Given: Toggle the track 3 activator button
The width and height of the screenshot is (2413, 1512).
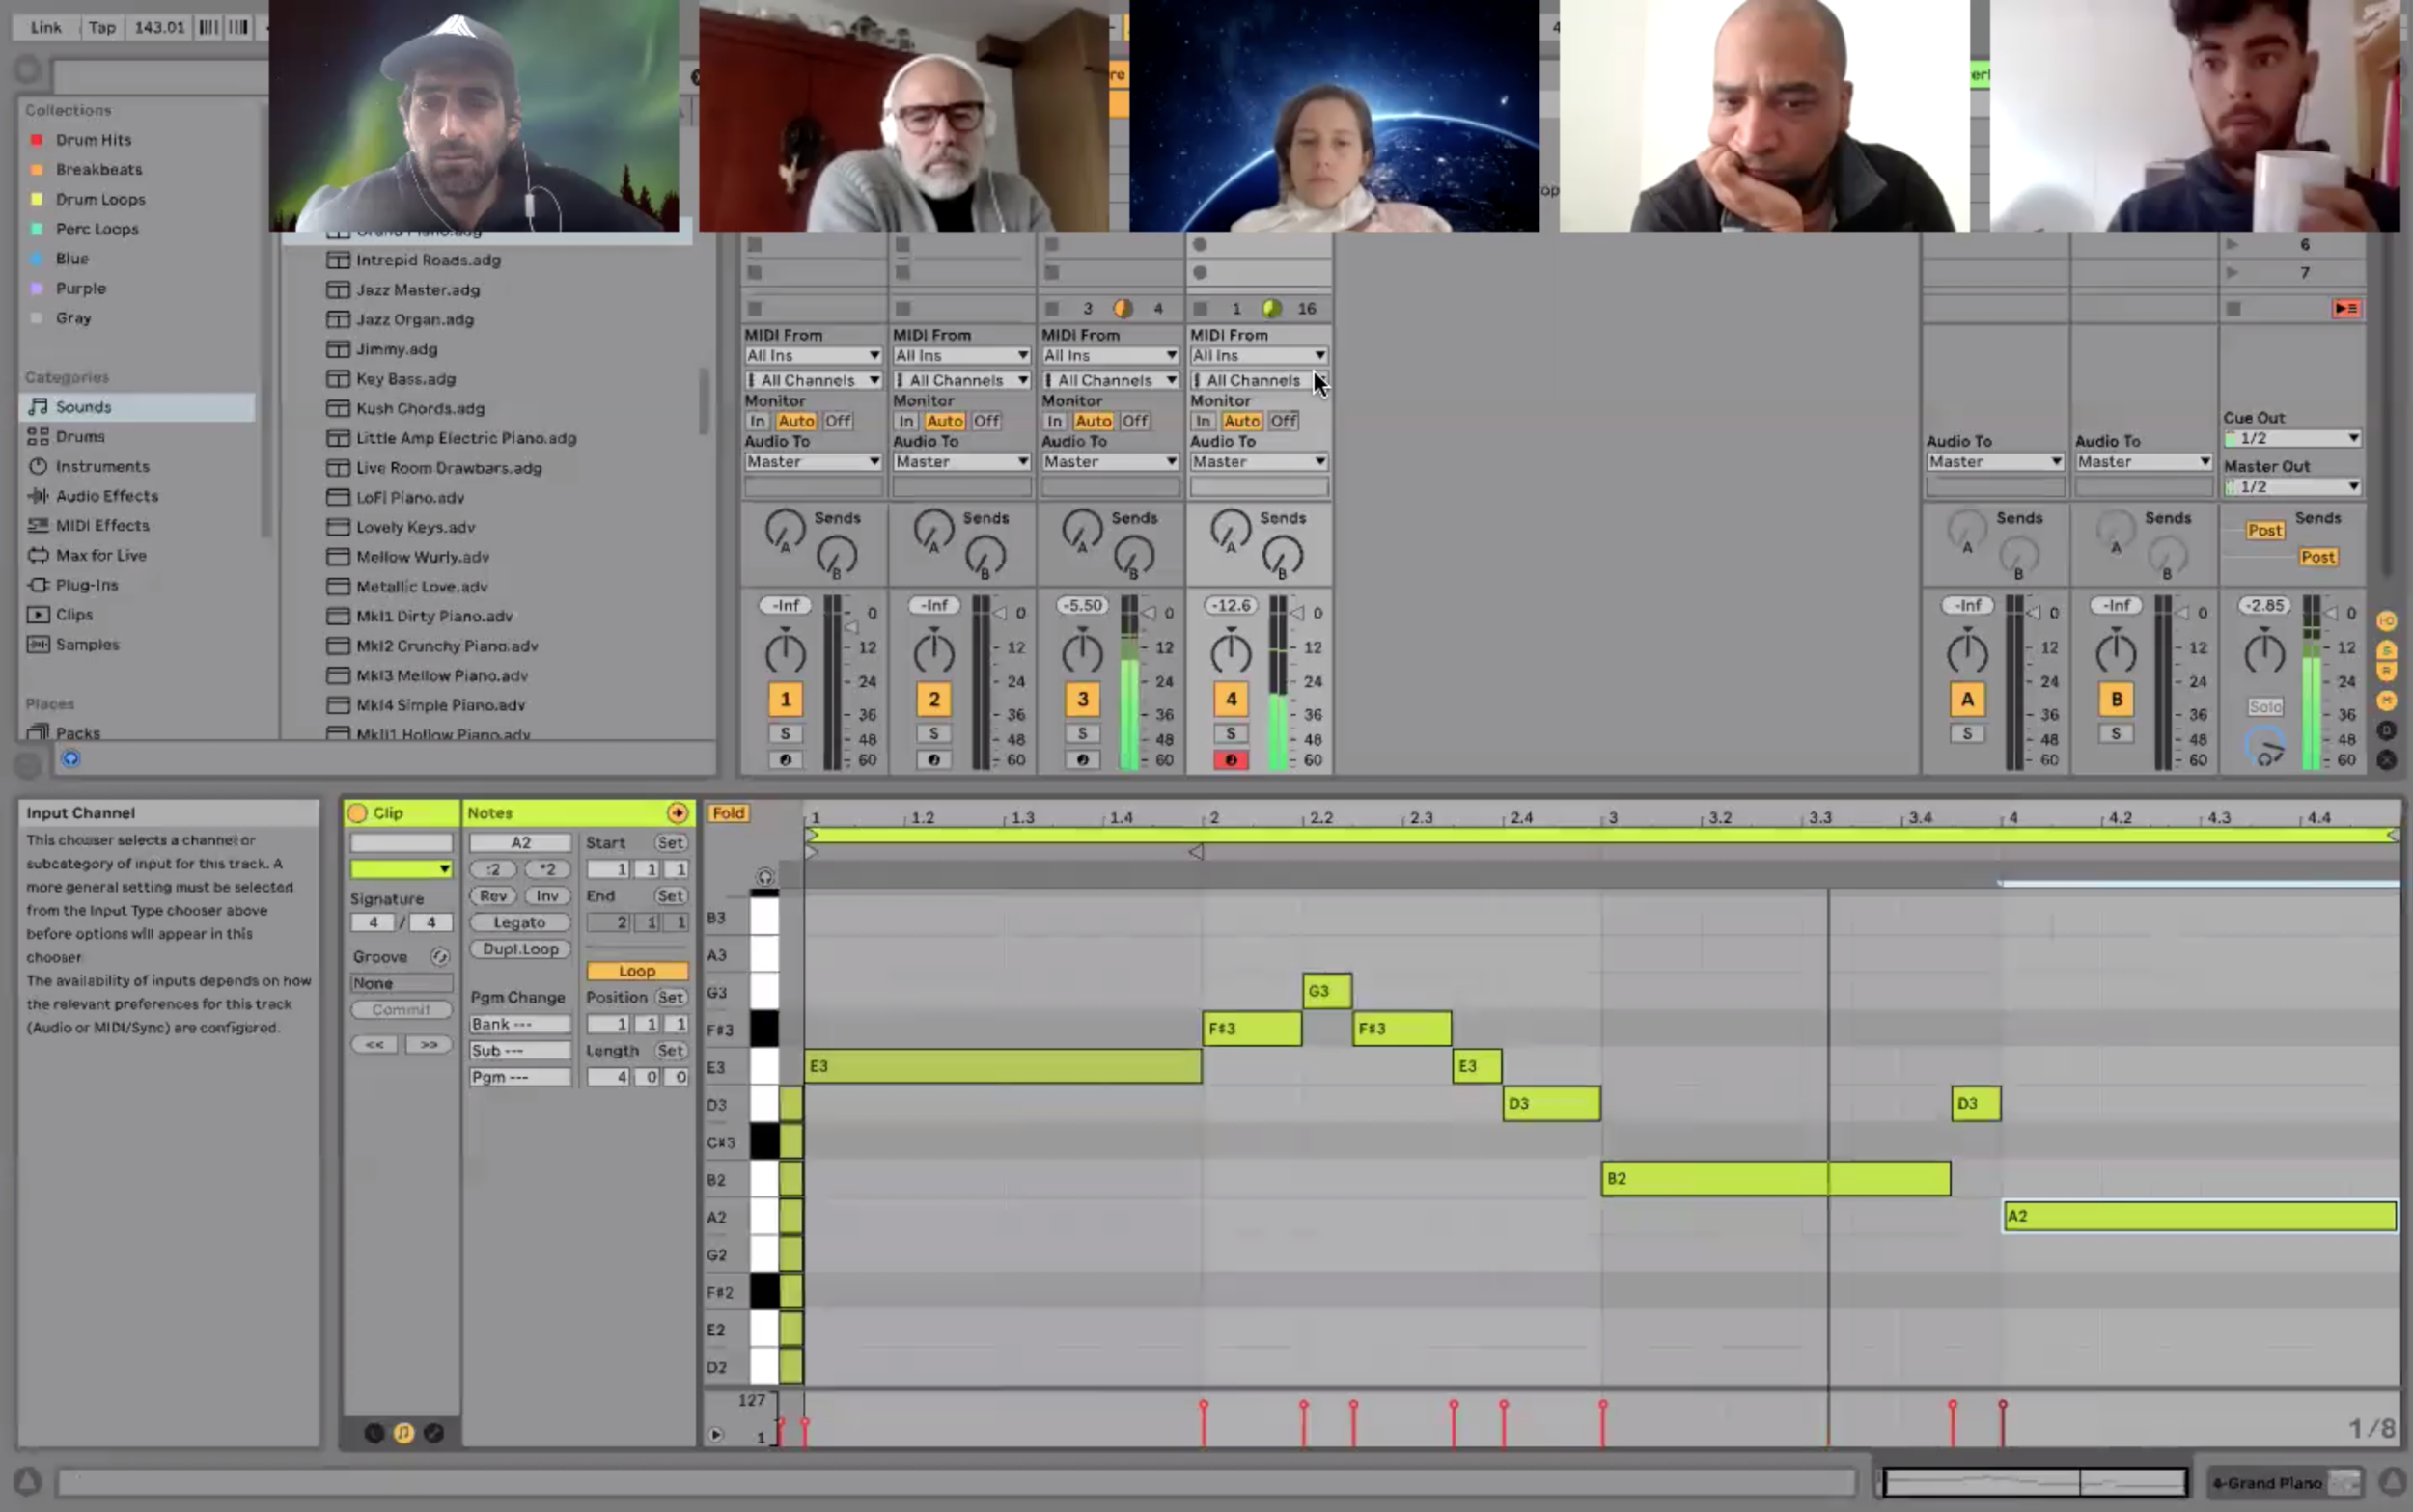Looking at the screenshot, I should [x=1082, y=700].
